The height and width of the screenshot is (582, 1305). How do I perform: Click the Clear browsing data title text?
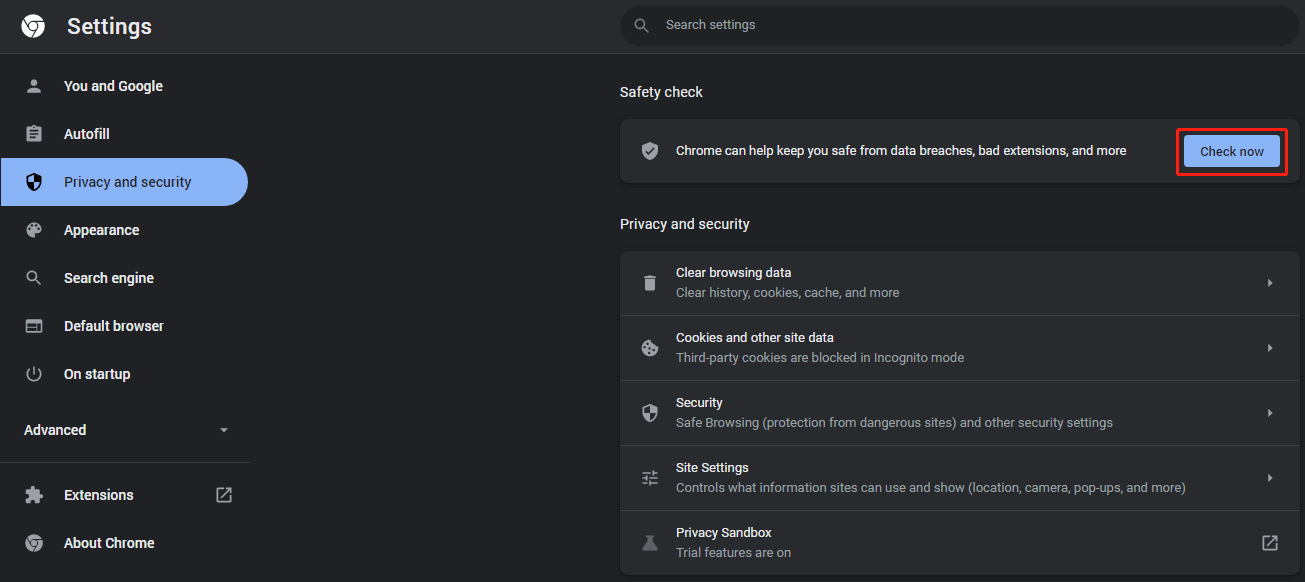coord(734,273)
